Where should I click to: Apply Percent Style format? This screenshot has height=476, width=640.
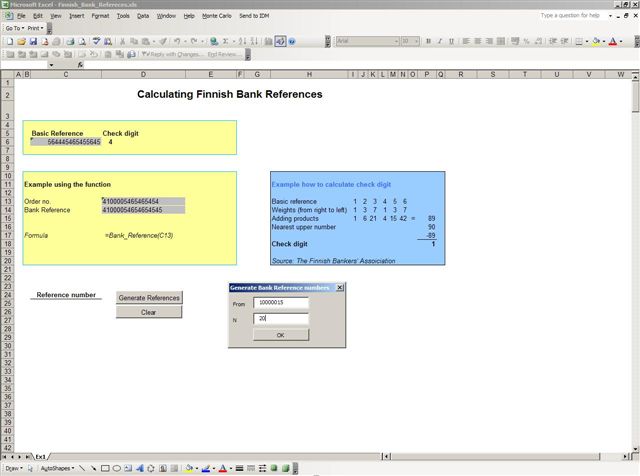click(527, 41)
